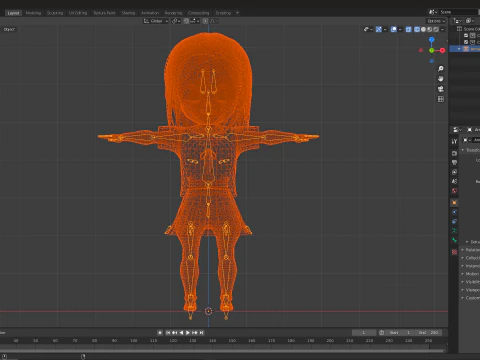Click the blue Z axis gizmo handle

pos(432,40)
